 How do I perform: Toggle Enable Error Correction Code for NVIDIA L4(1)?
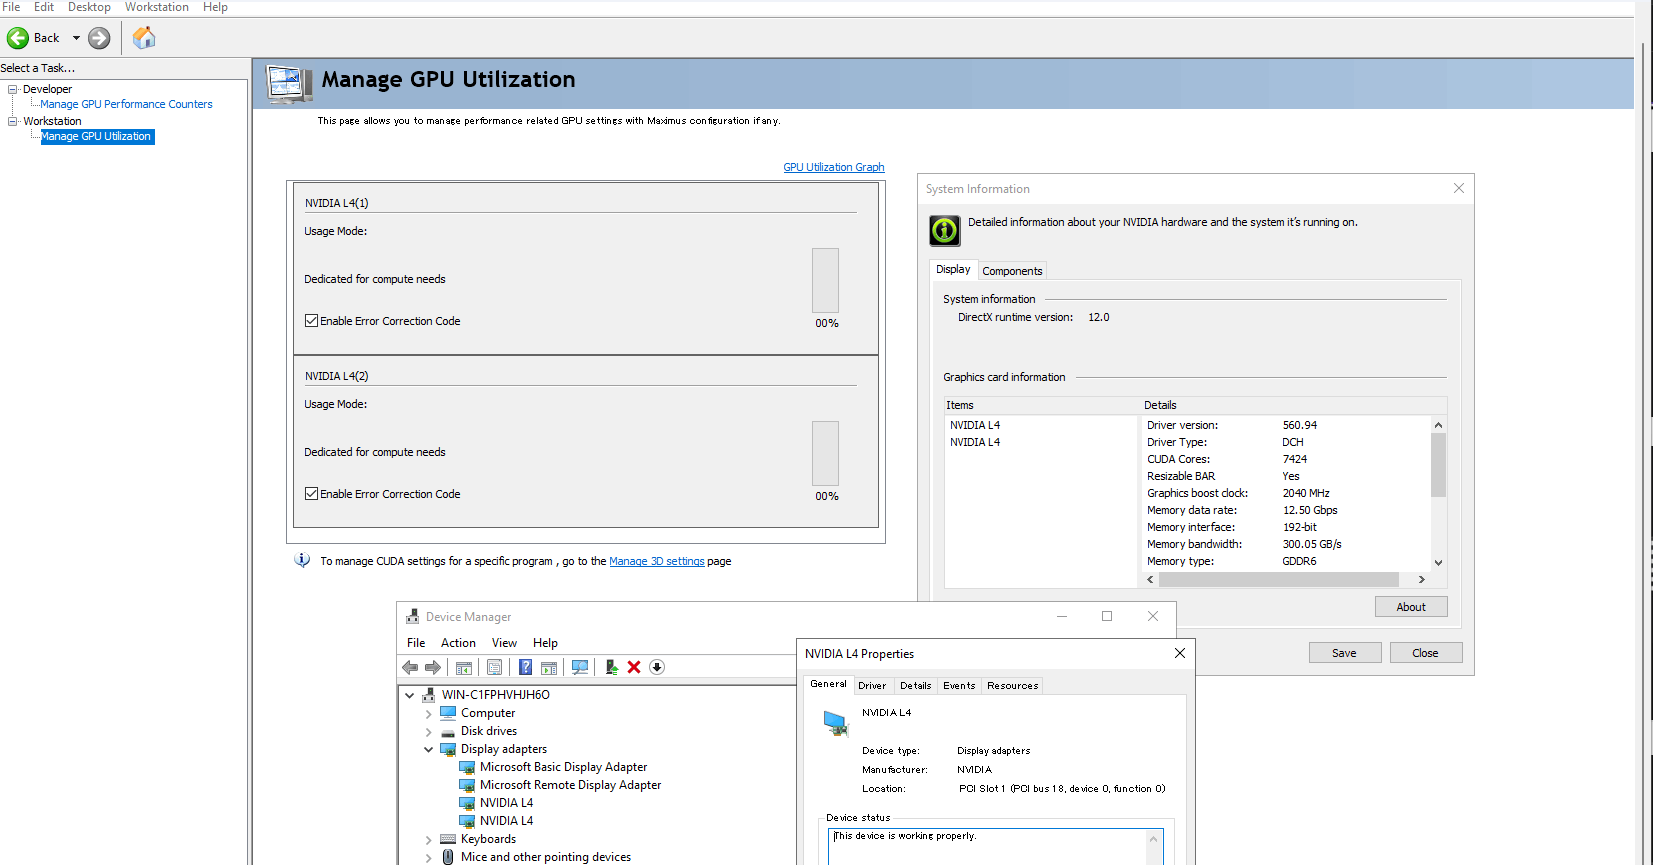[311, 321]
